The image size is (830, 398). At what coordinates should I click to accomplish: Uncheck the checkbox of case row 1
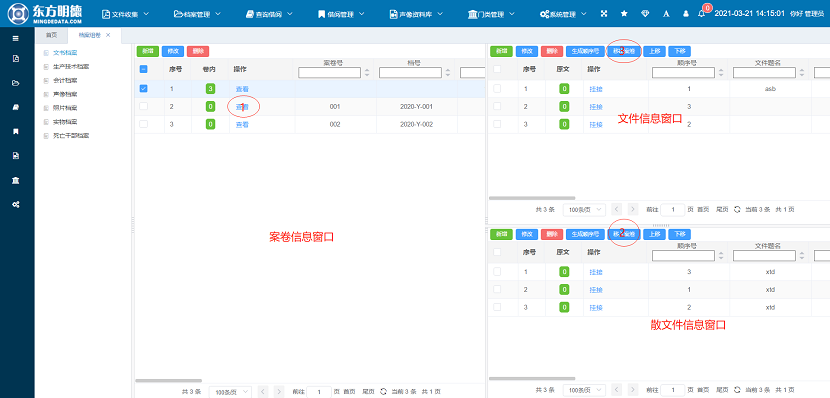click(143, 89)
